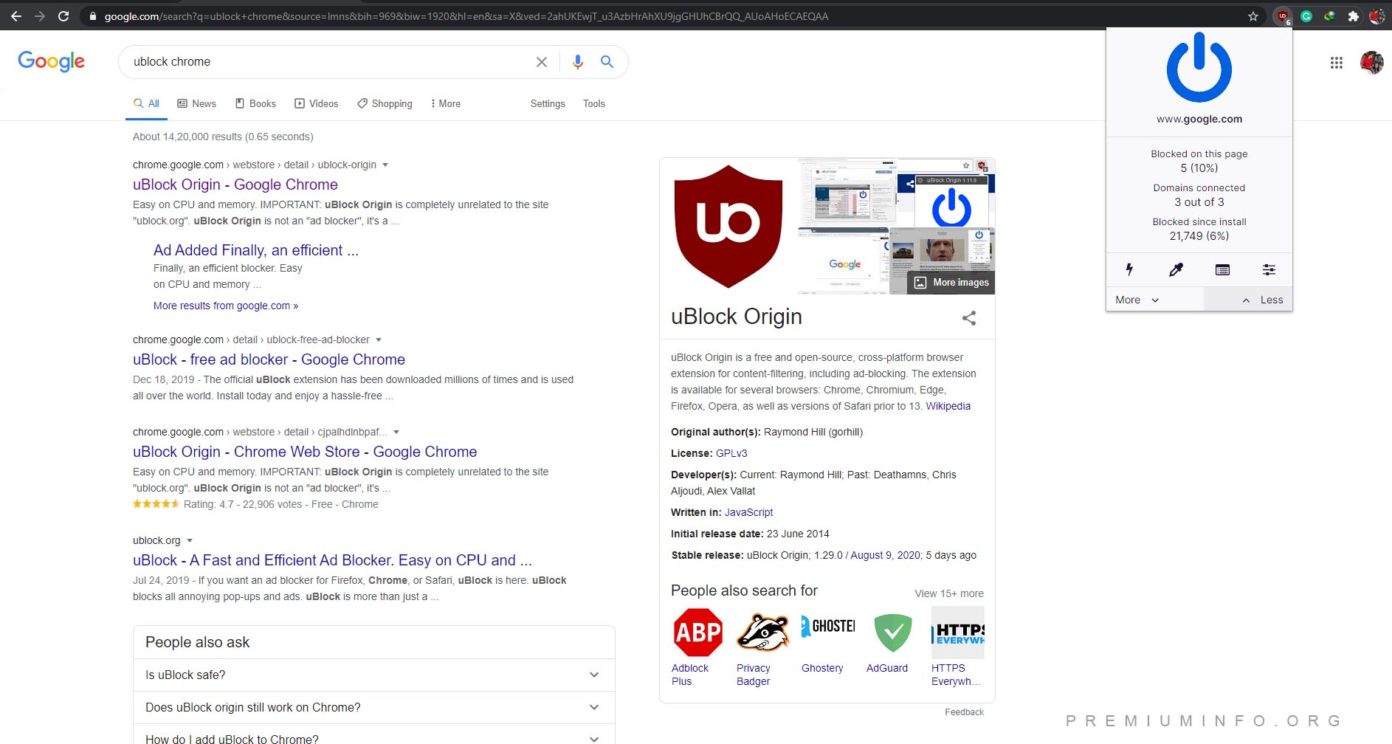
Task: Go to the Google home logo
Action: 51,61
